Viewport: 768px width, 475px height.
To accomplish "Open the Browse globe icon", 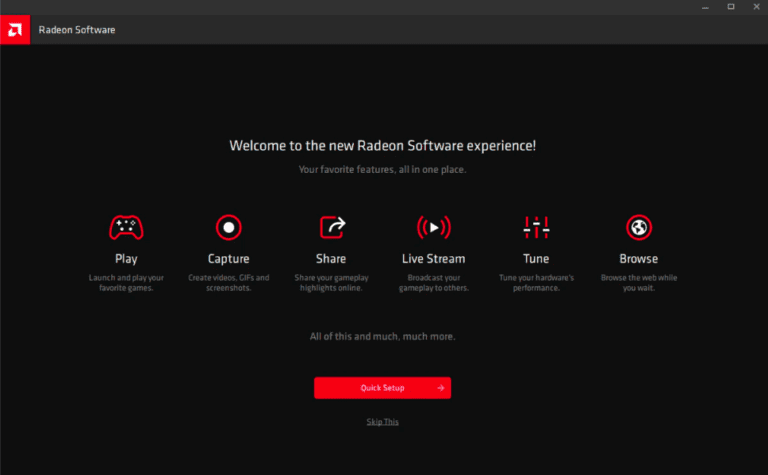I will coord(638,228).
